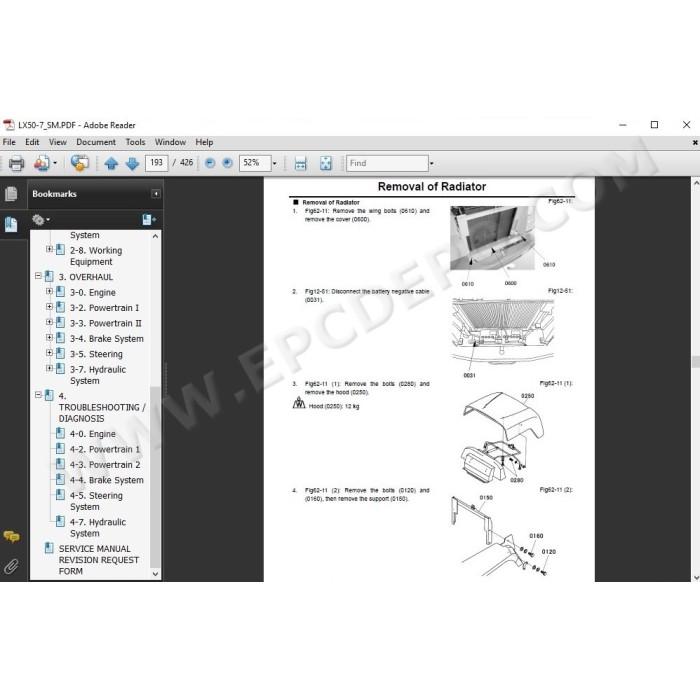Open the View menu
Screen dimensions: 700x700
58,142
